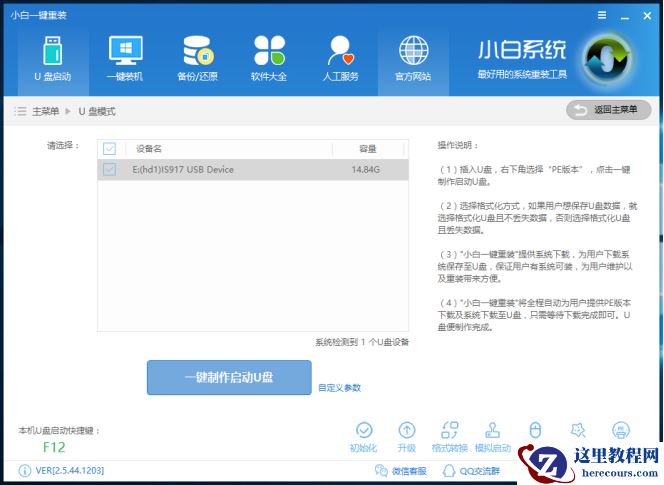Screen dimensions: 664x485
Task: Toggle the select-all checkbox in header
Action: (109, 149)
